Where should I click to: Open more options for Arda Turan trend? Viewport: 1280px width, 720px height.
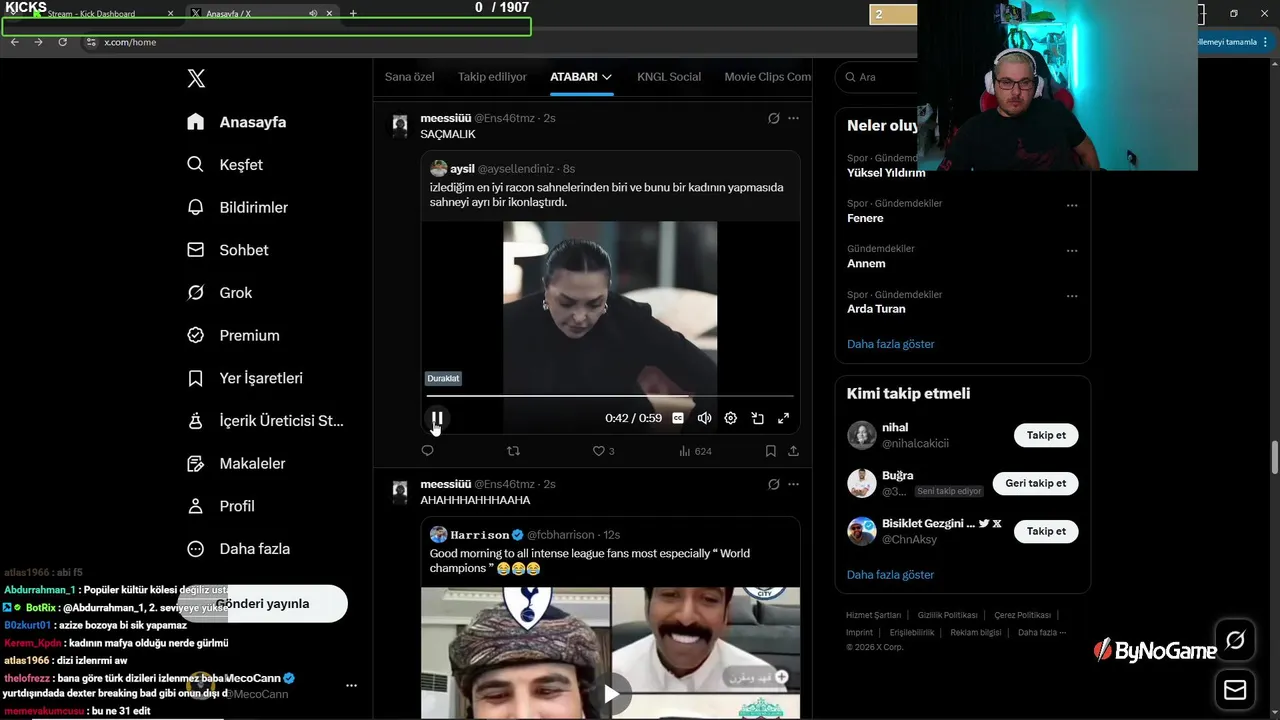1072,297
